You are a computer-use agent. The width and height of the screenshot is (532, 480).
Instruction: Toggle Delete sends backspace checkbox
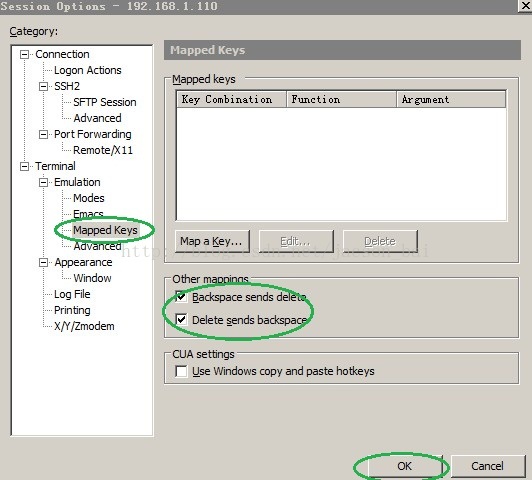pos(181,320)
